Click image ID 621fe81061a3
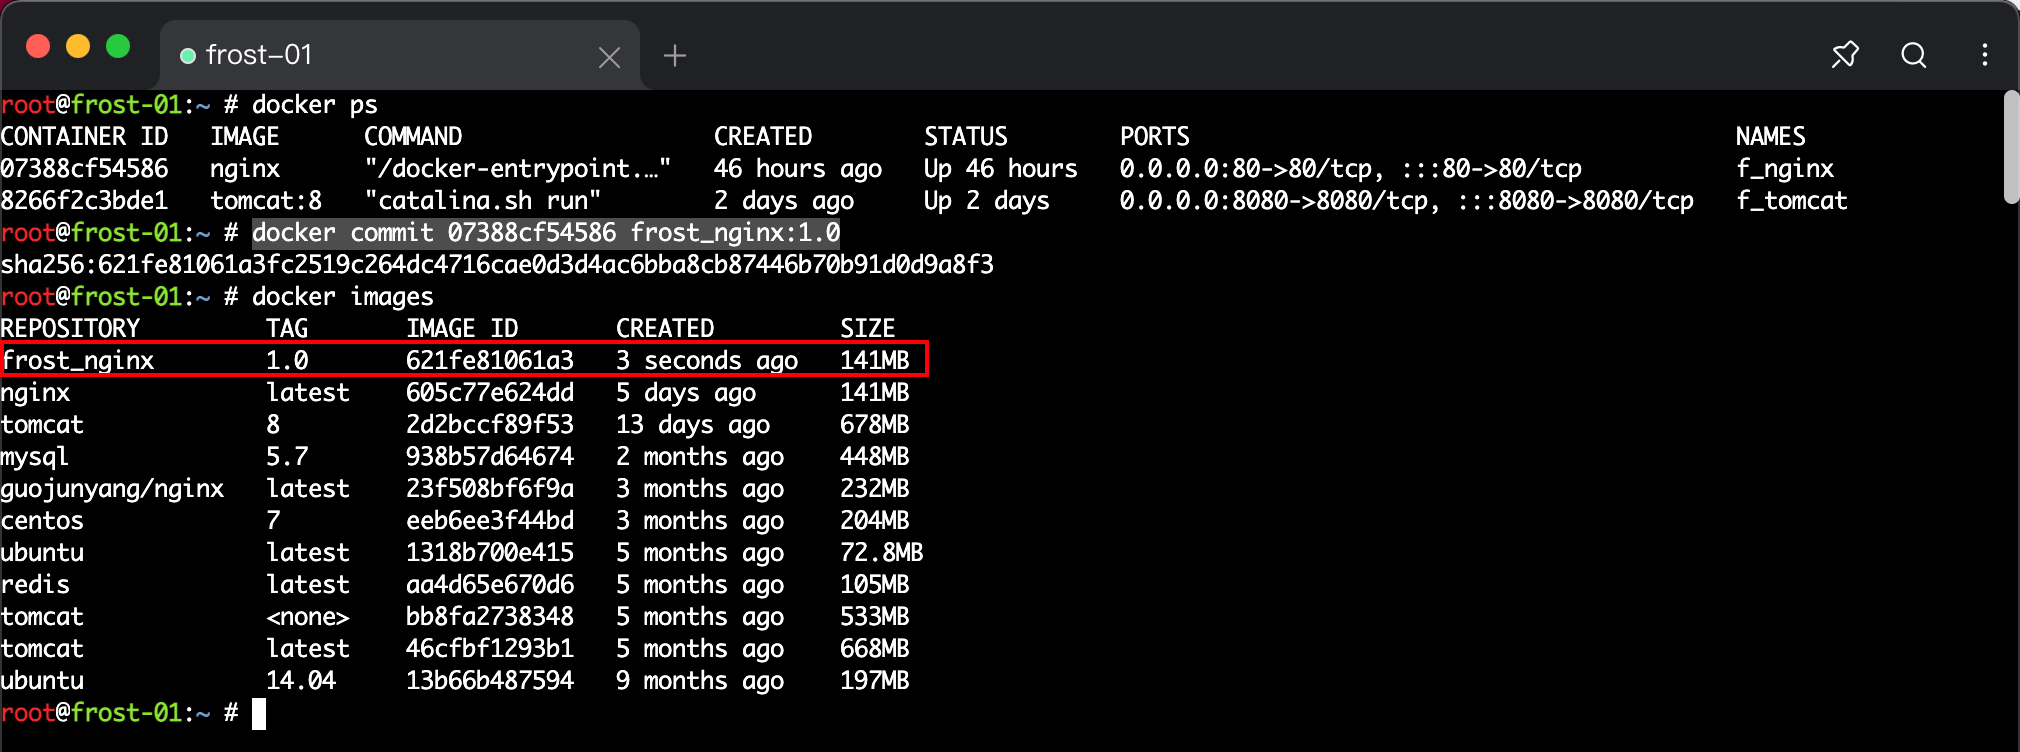The height and width of the screenshot is (752, 2020). 490,360
